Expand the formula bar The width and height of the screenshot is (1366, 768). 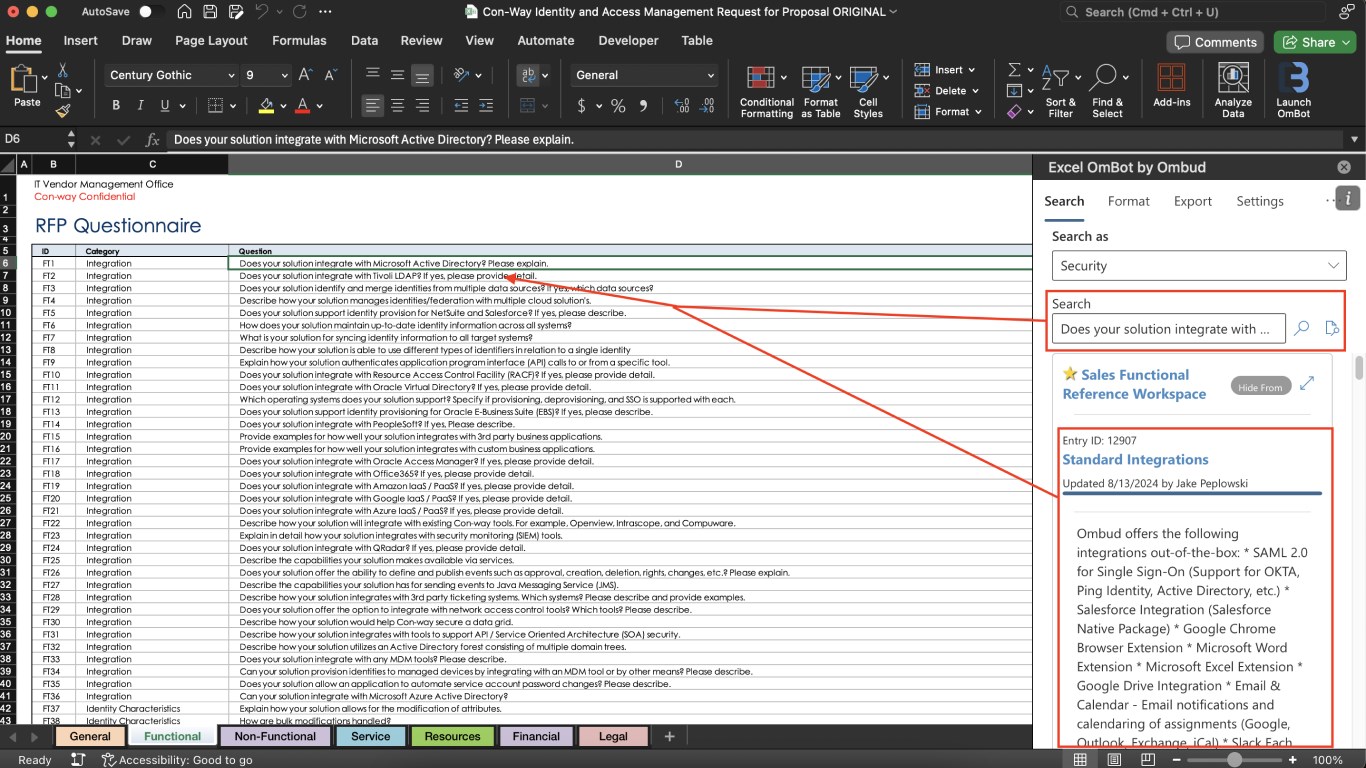(1355, 140)
